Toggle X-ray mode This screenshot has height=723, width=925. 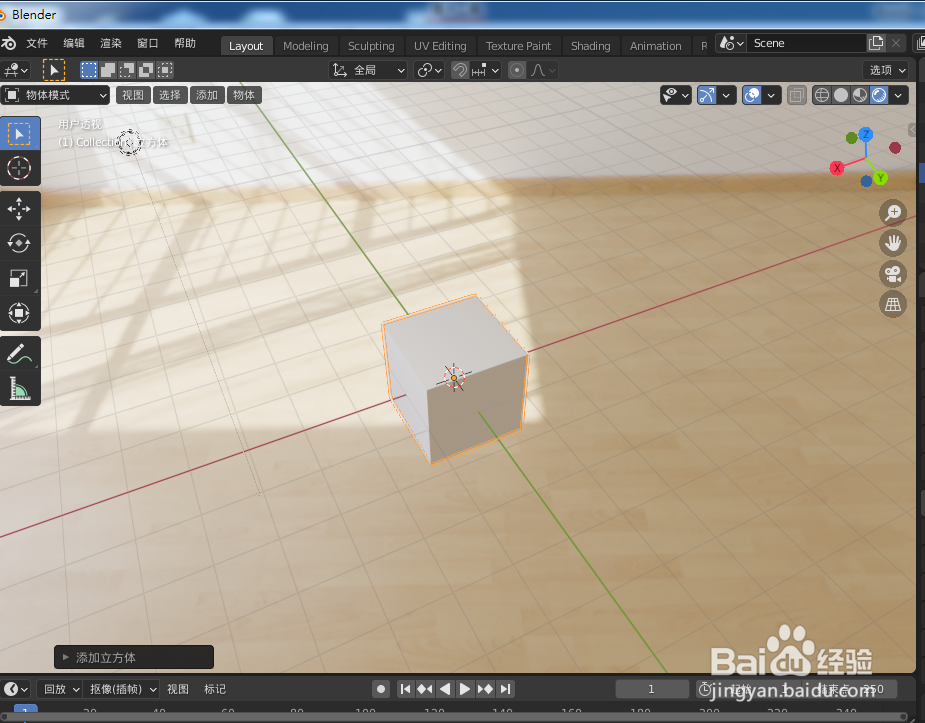pyautogui.click(x=796, y=95)
